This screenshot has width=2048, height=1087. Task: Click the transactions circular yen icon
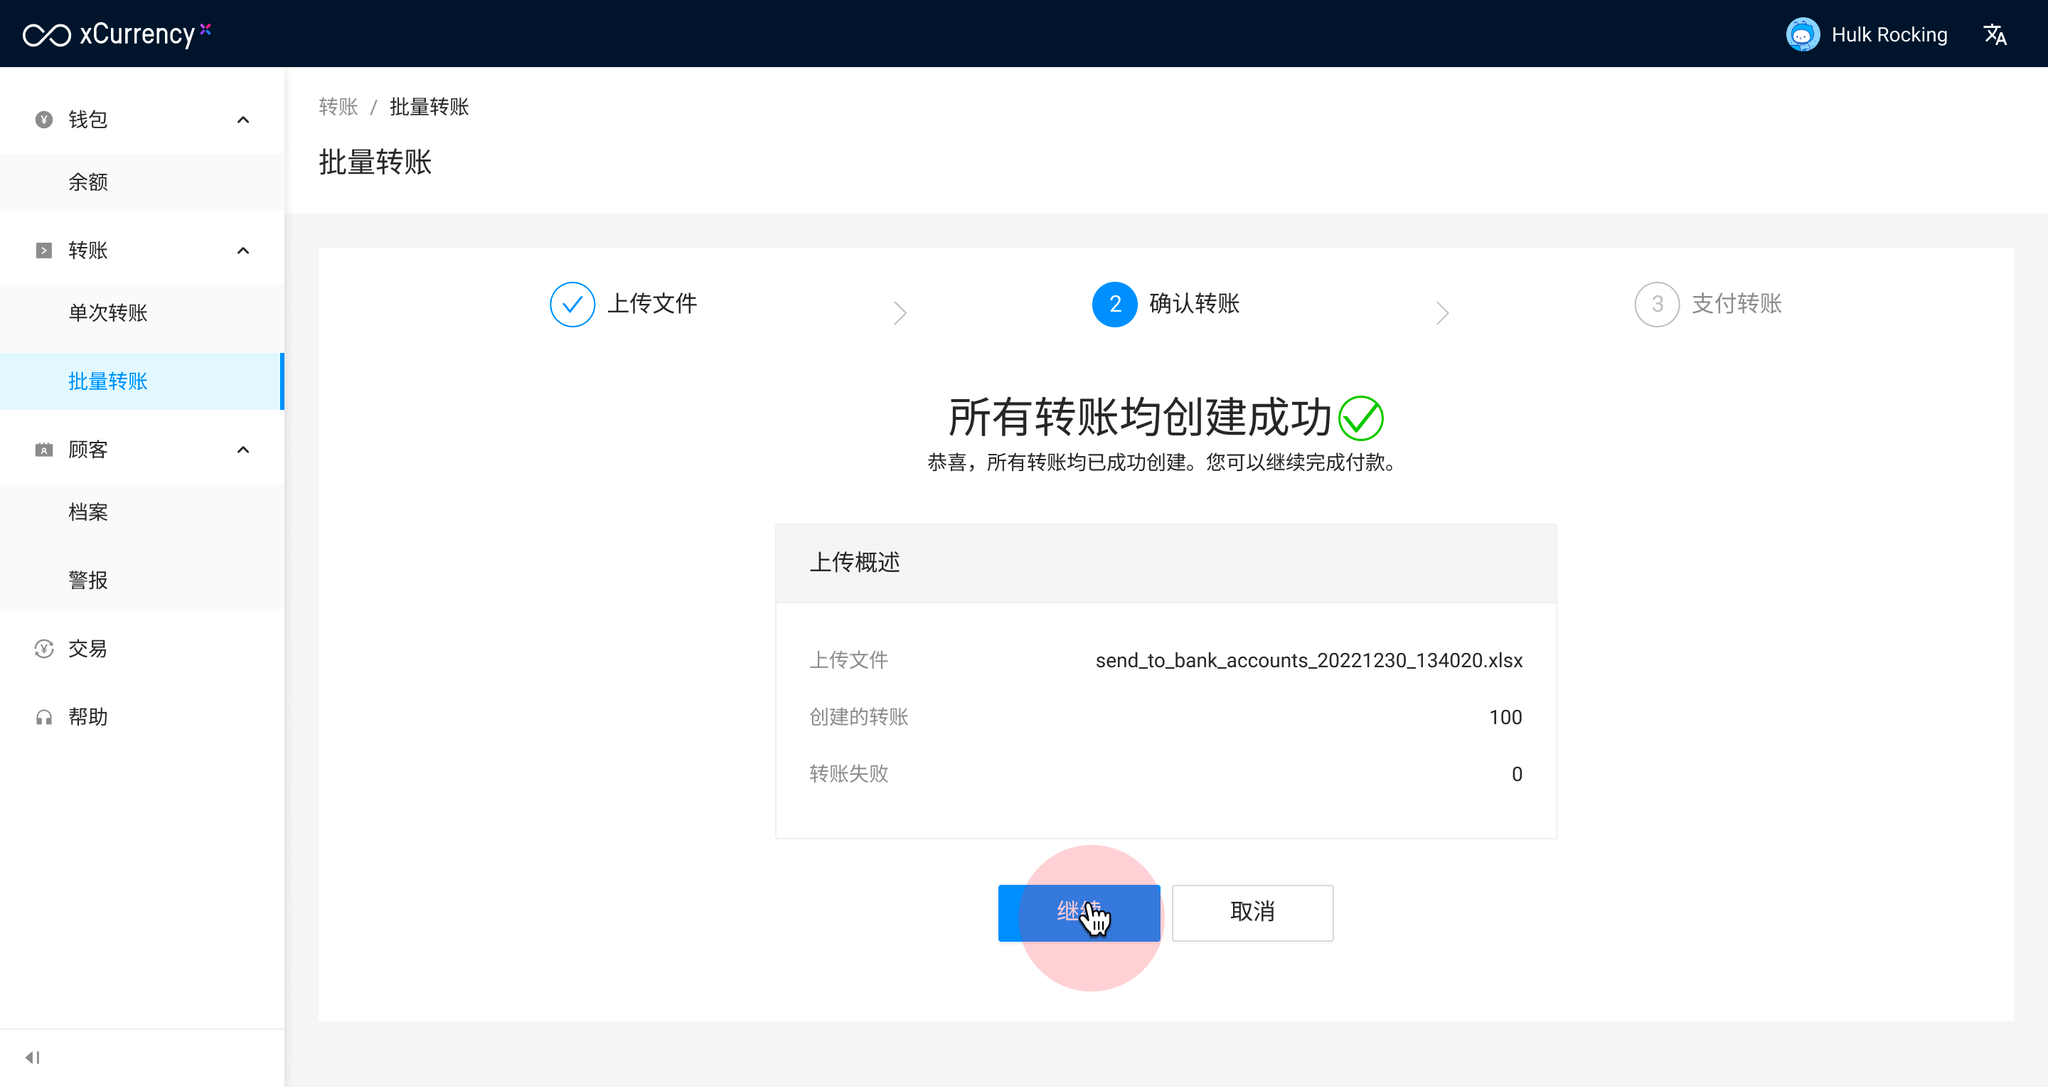[x=44, y=649]
